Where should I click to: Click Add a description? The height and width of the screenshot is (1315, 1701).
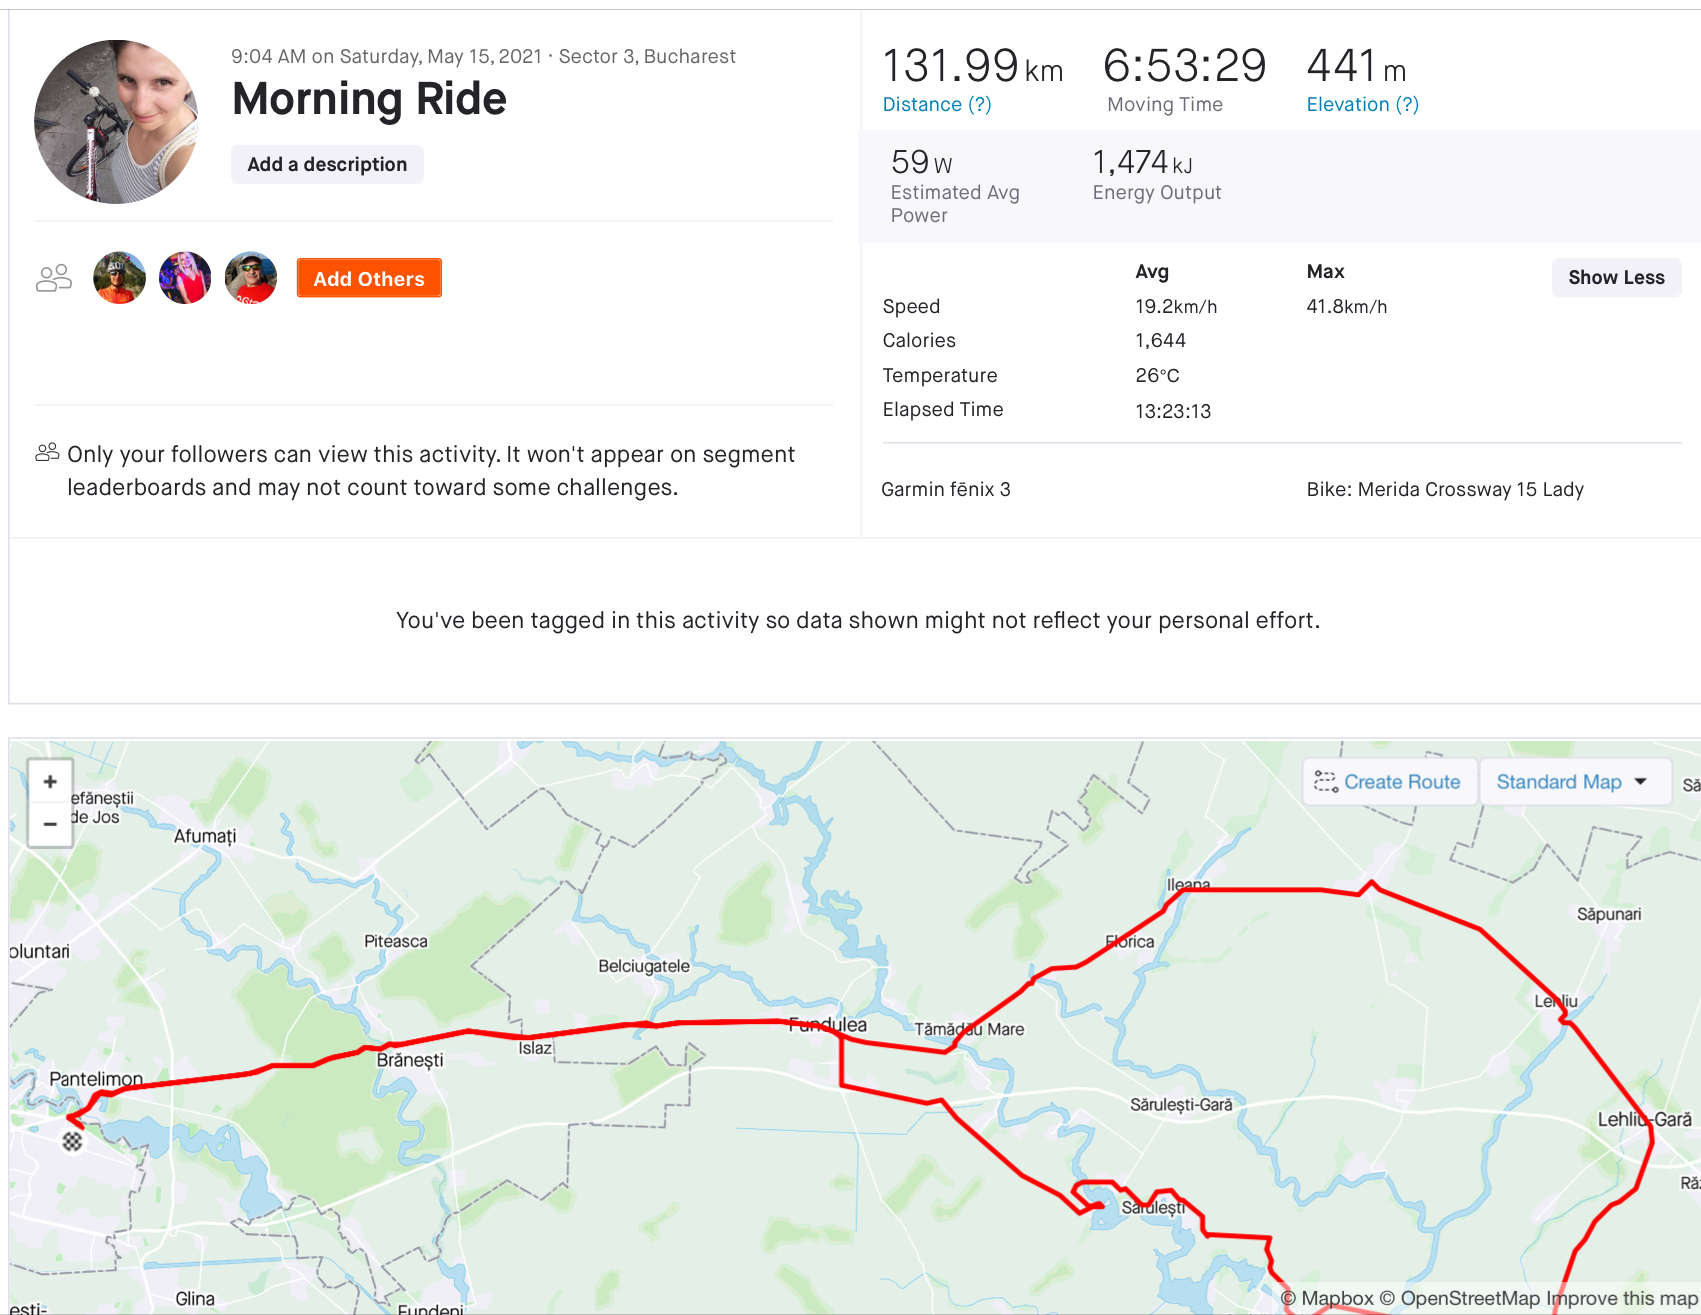point(327,165)
